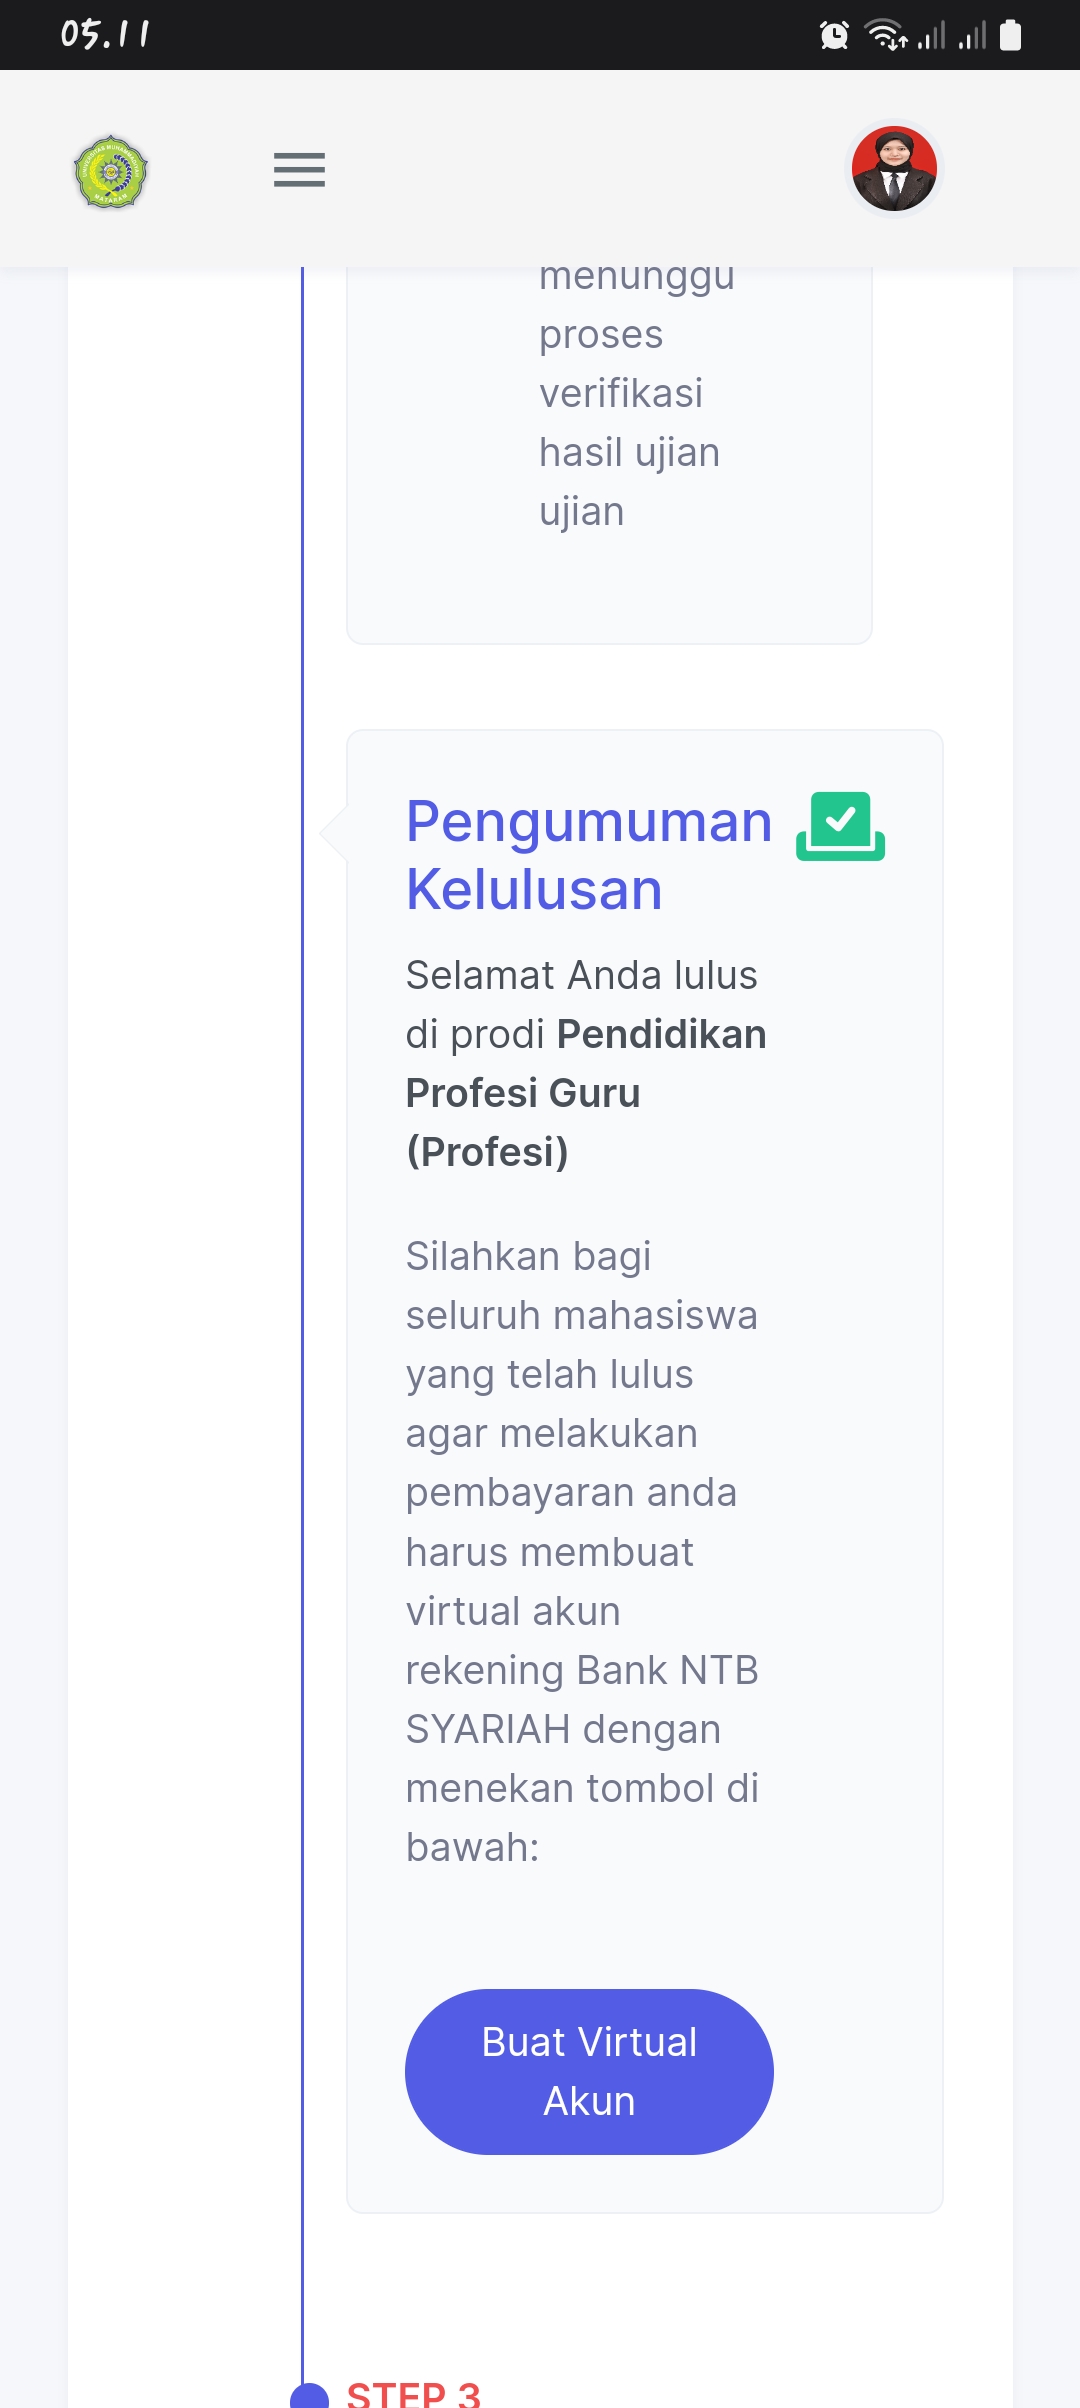
Task: Tap the second cellular signal indicator
Action: [x=972, y=36]
